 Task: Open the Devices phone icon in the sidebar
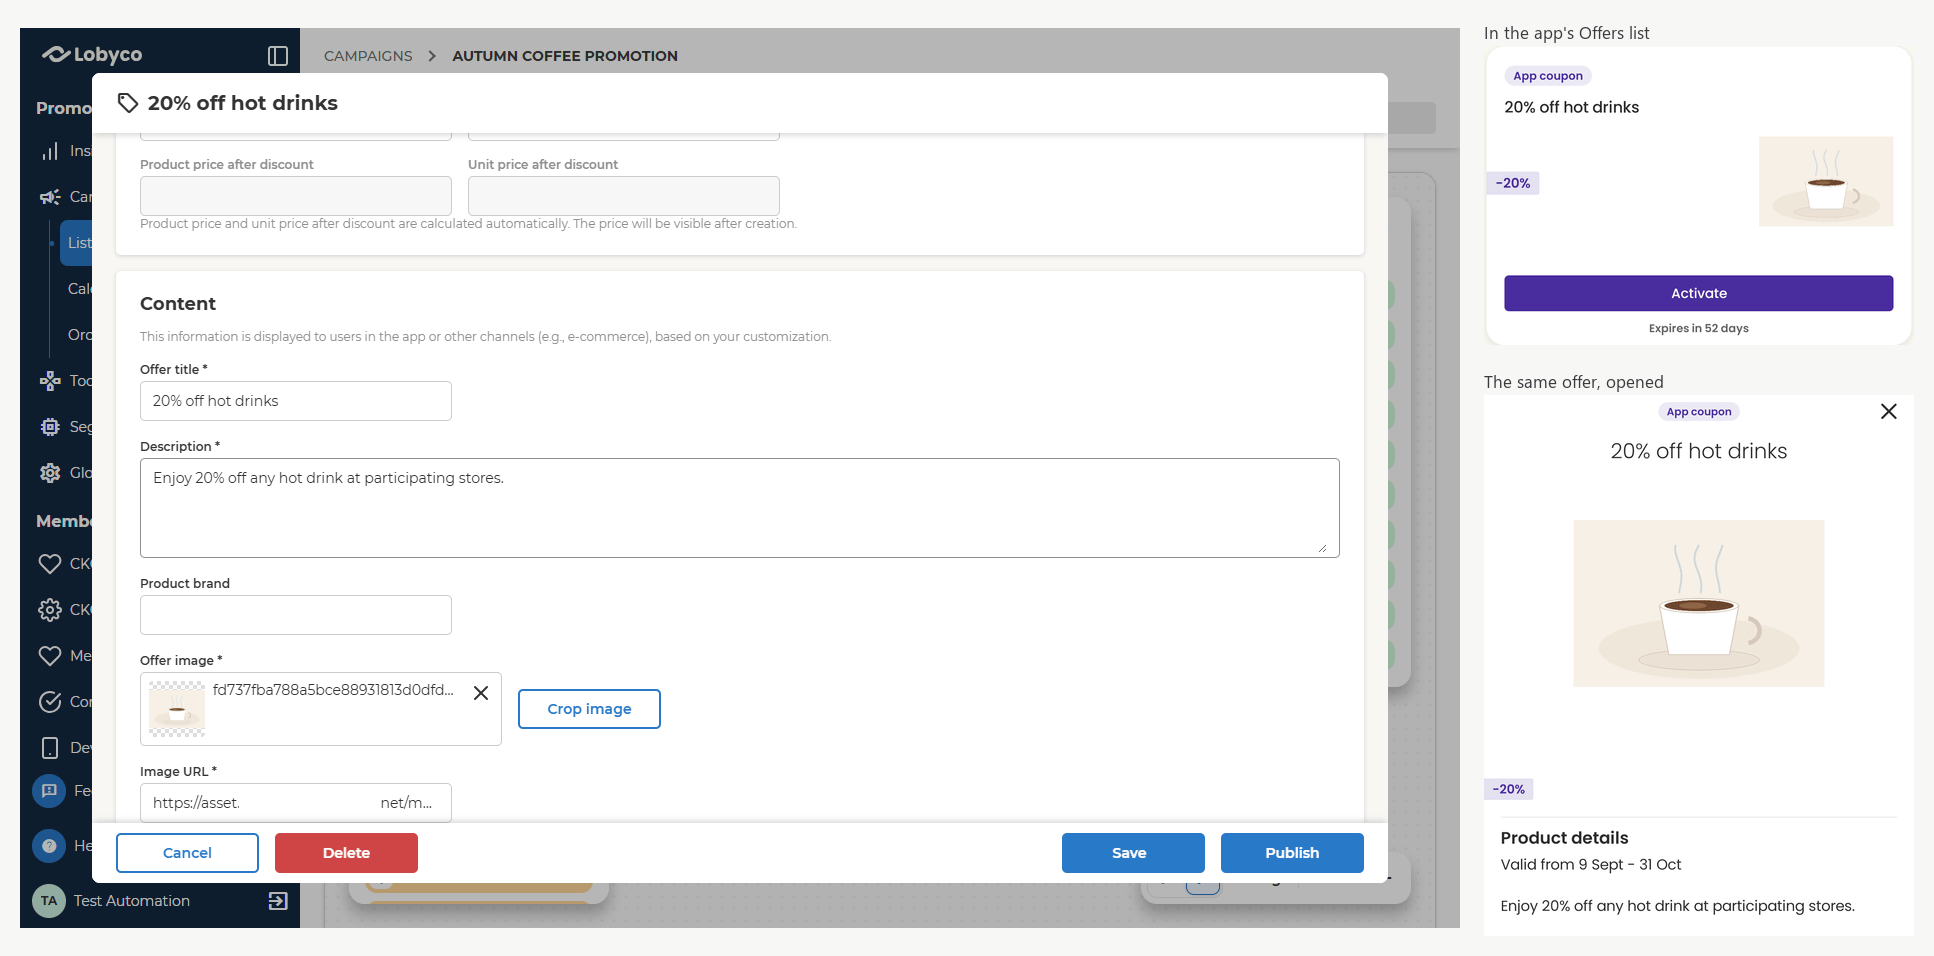(50, 748)
